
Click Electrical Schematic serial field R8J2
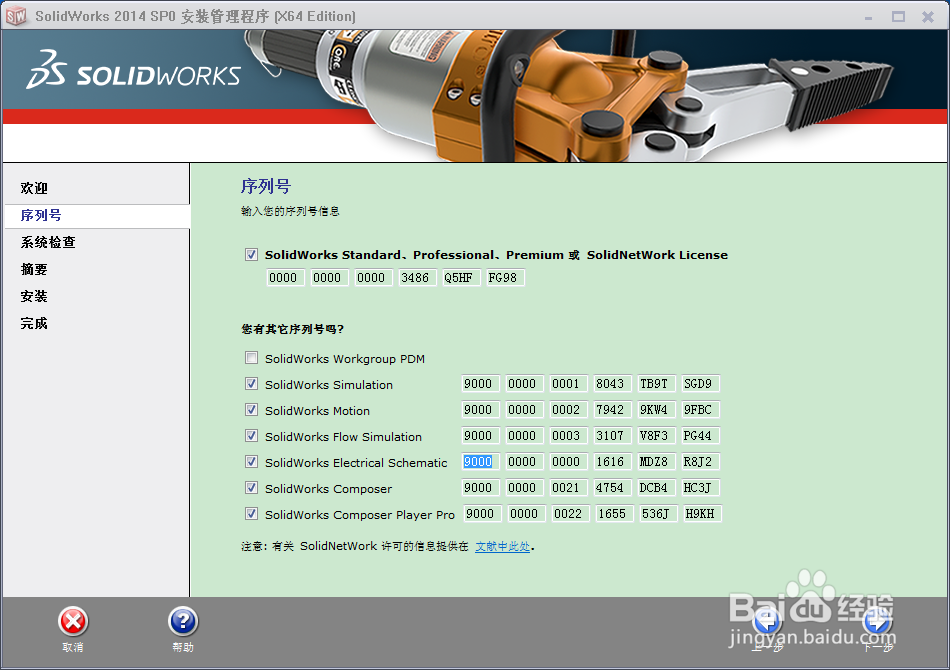(700, 462)
